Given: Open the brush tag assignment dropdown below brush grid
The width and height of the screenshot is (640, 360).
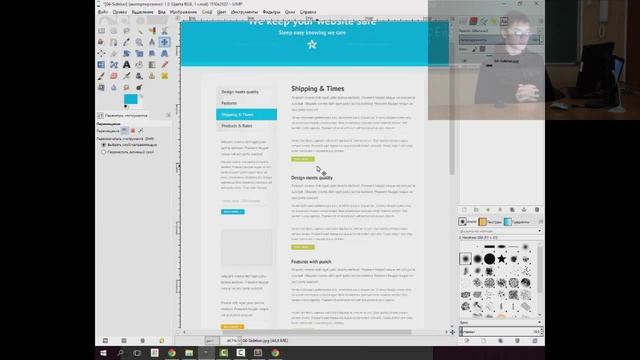Looking at the screenshot, I should pyautogui.click(x=540, y=322).
